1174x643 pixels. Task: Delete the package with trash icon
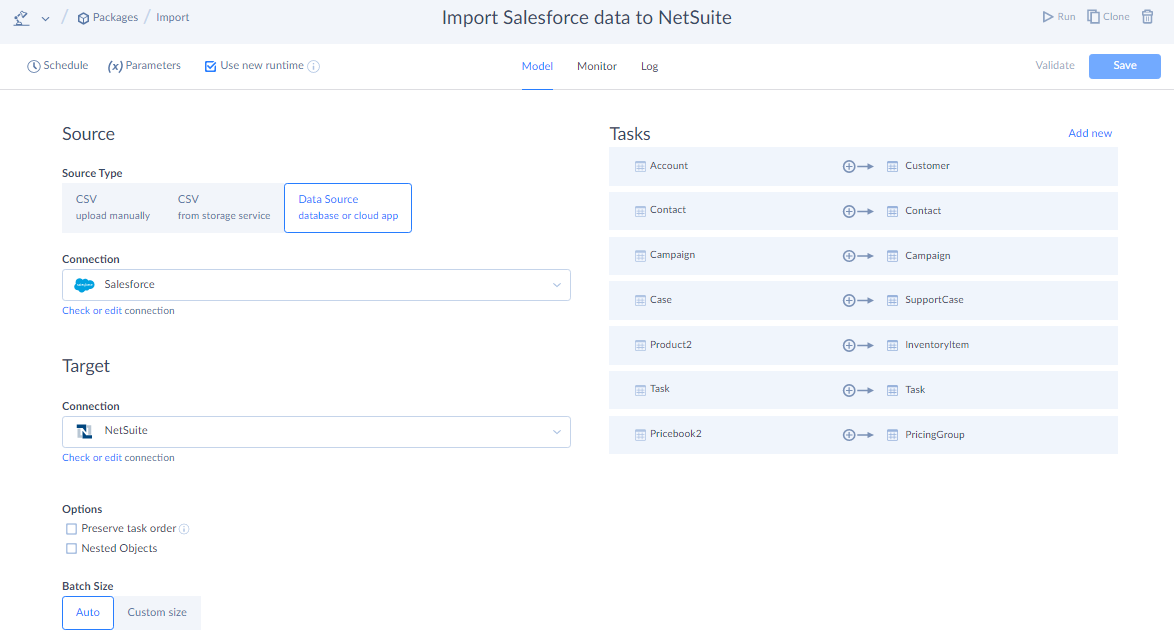coord(1147,16)
